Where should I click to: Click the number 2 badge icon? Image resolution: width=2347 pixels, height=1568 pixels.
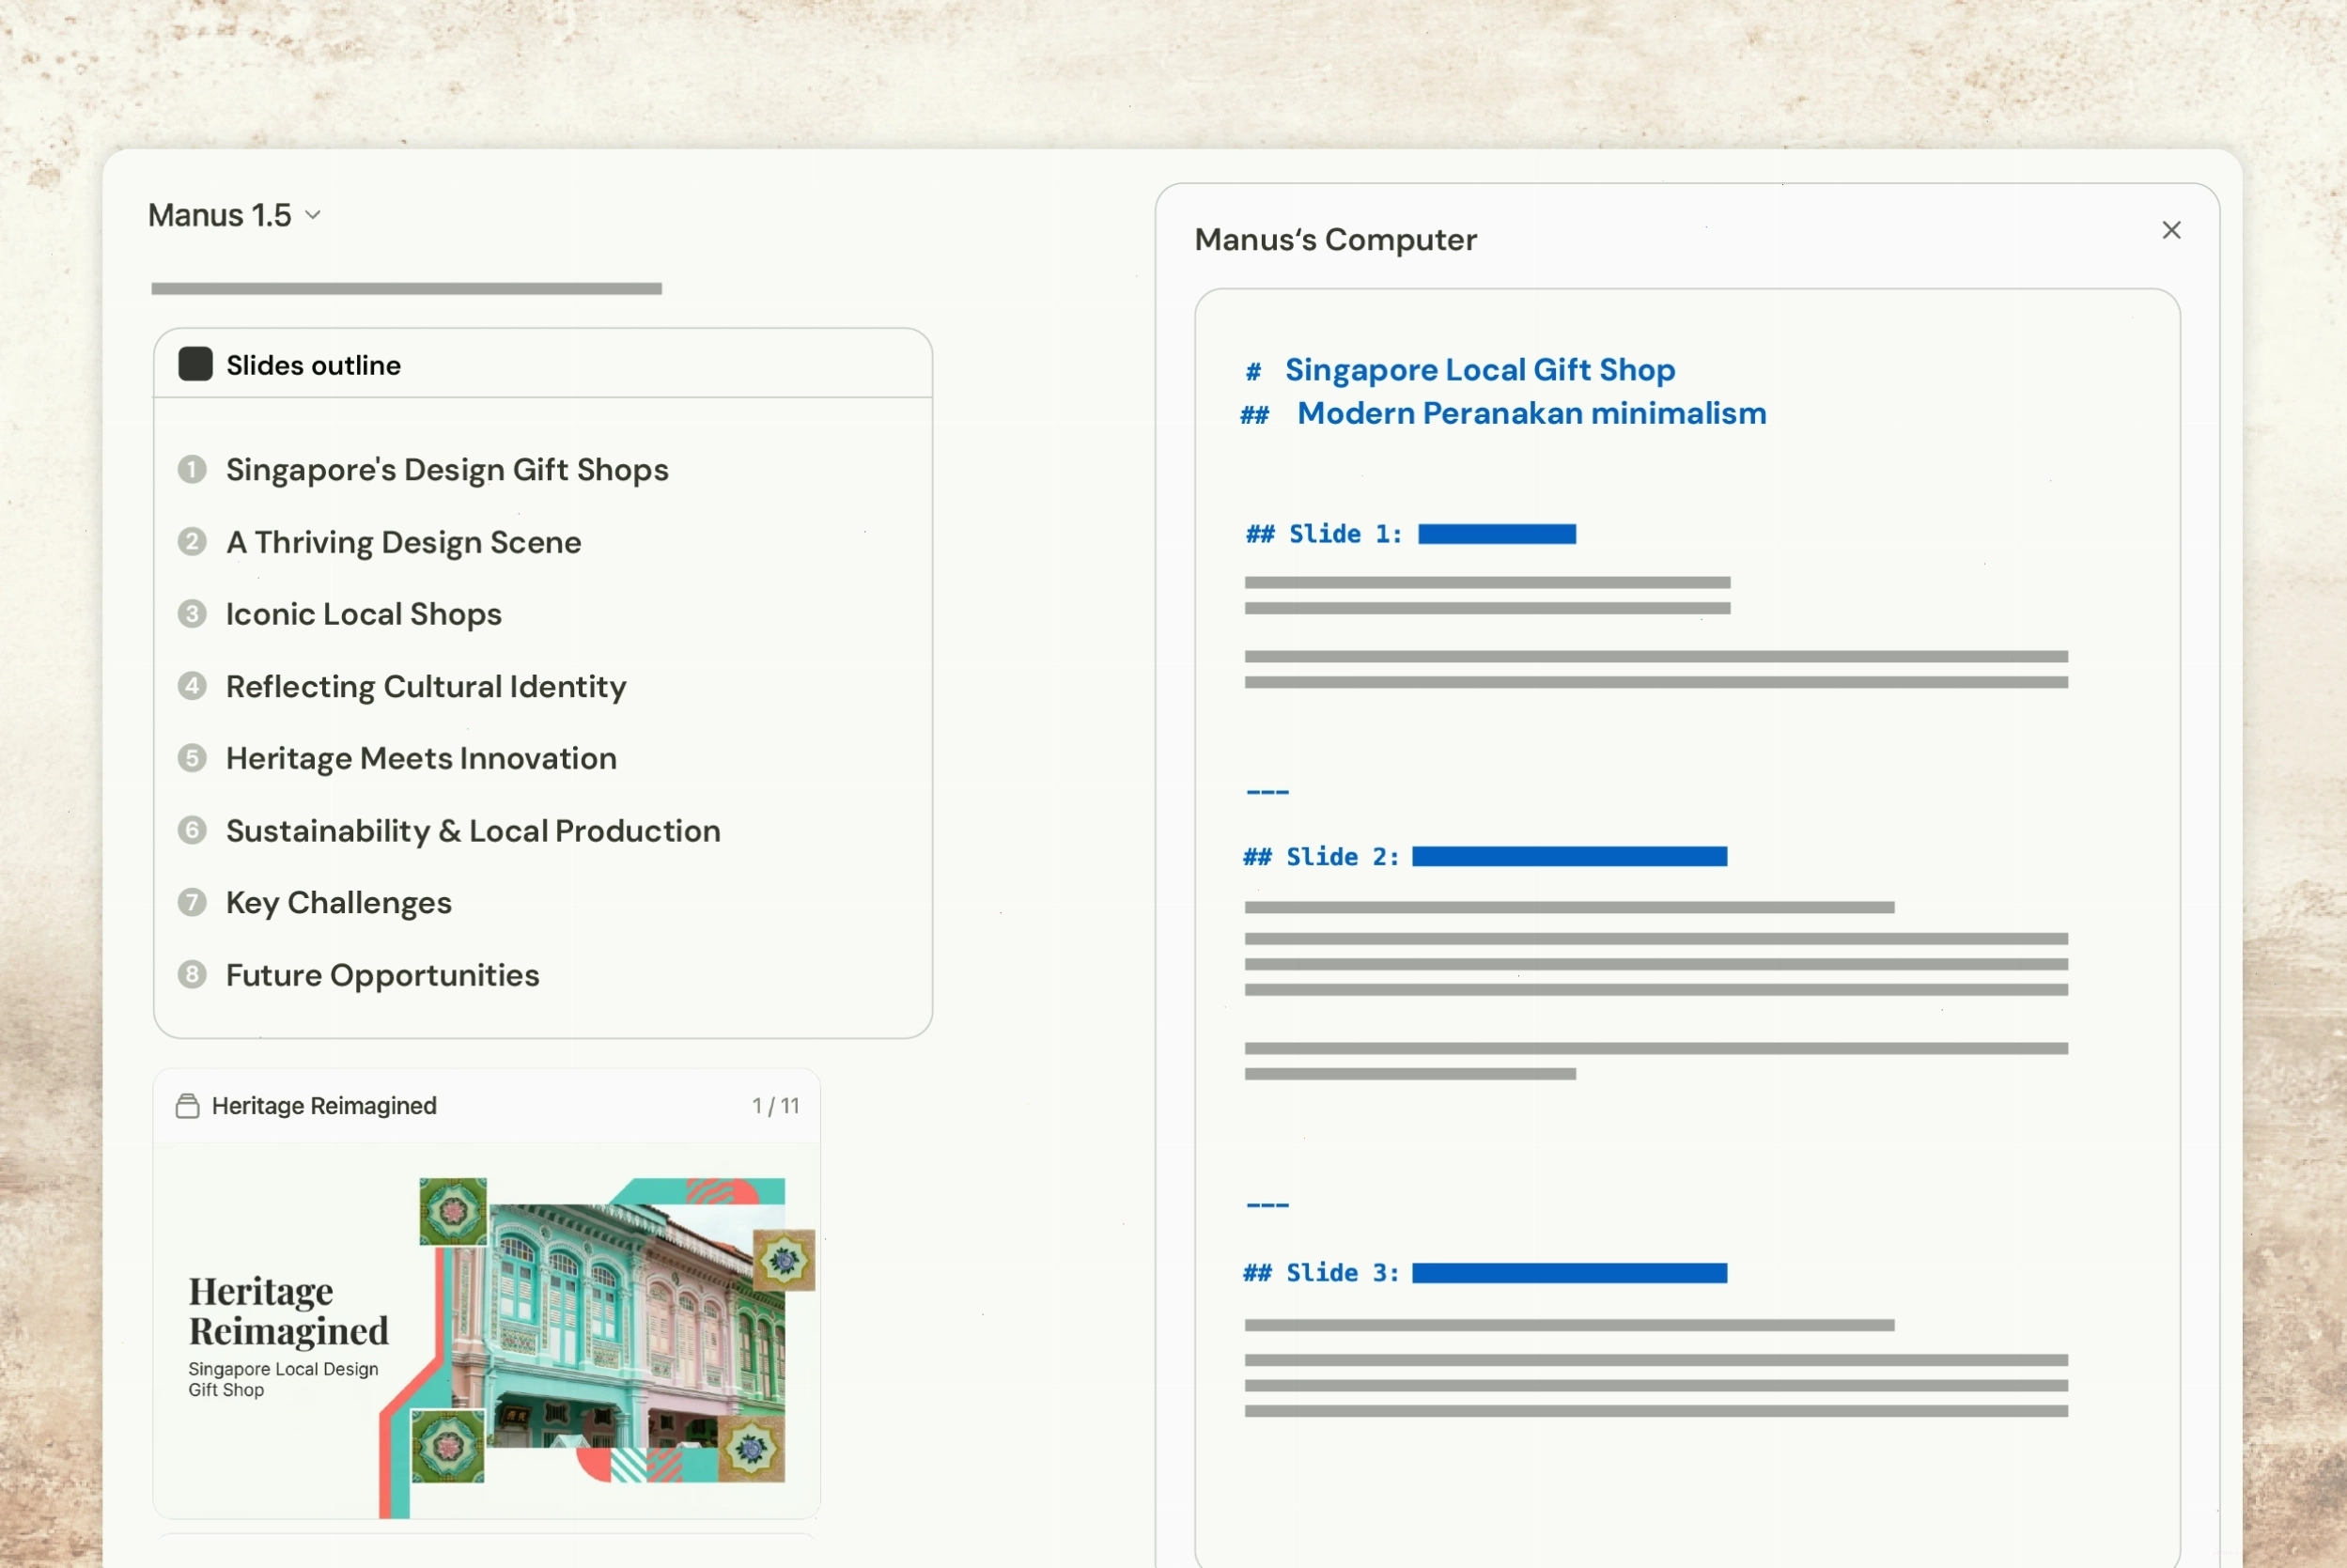click(192, 542)
